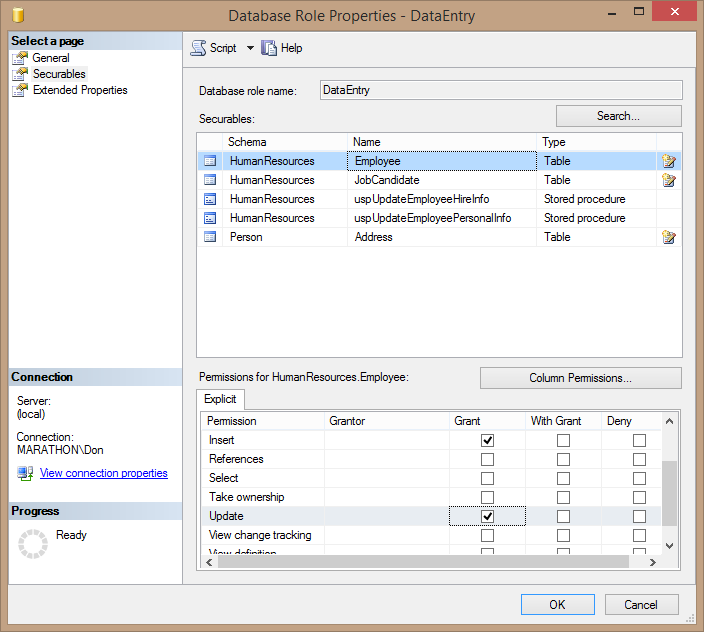Open the General page
Viewport: 704px width, 632px height.
click(51, 58)
